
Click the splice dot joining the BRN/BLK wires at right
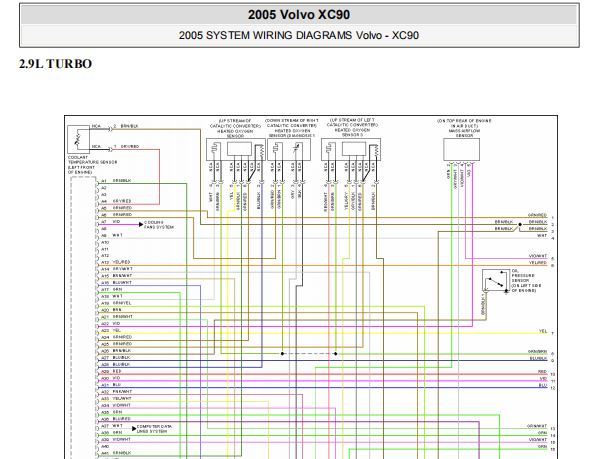(x=520, y=224)
